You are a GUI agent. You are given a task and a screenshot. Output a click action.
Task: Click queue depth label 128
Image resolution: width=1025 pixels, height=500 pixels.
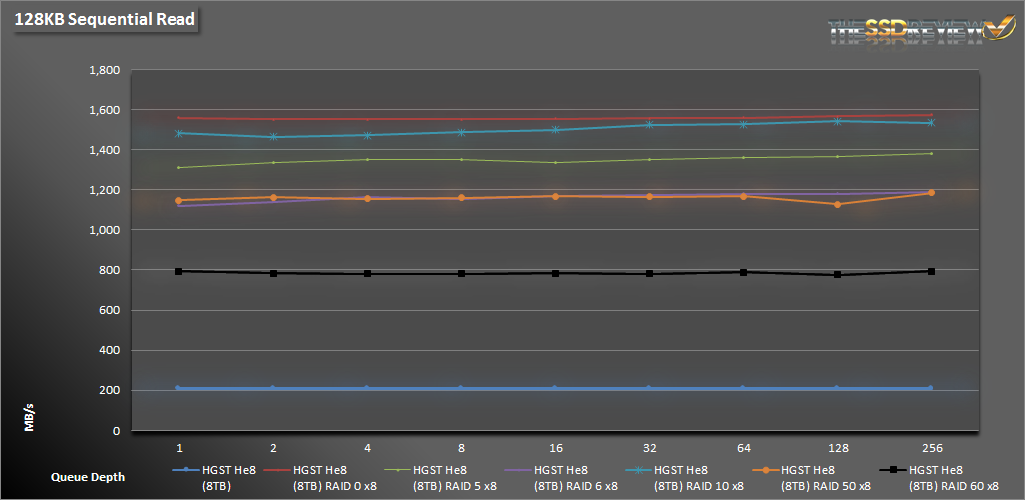tap(838, 448)
